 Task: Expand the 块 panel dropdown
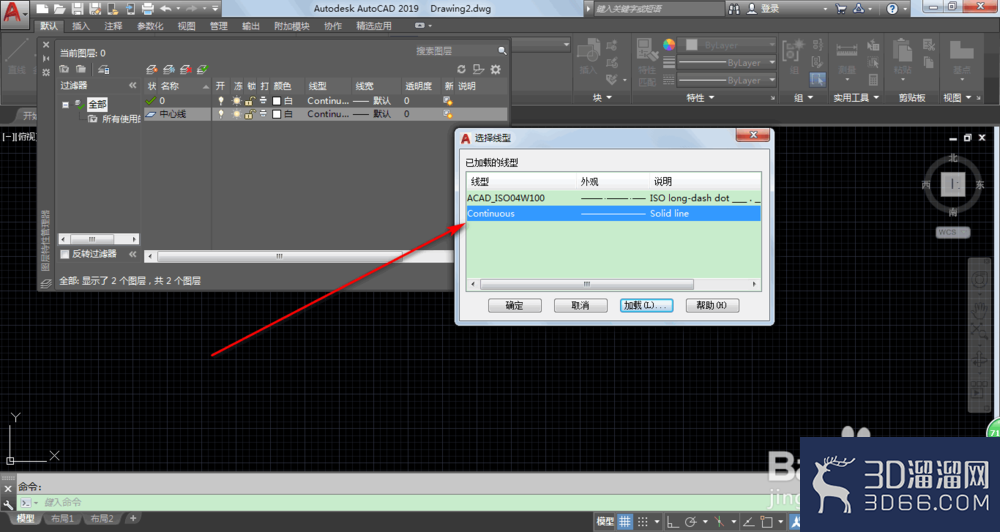(x=602, y=98)
